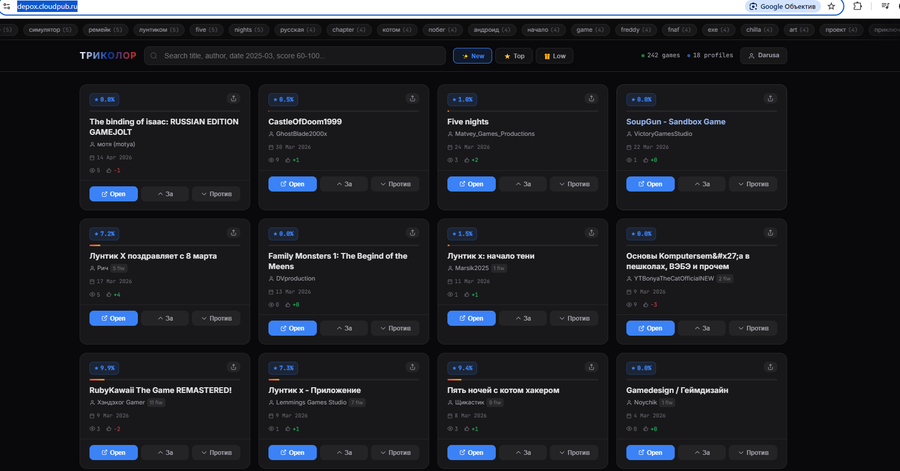The image size is (900, 471).
Task: Click the 9.9% score badge on RubyKawaii
Action: 104,368
